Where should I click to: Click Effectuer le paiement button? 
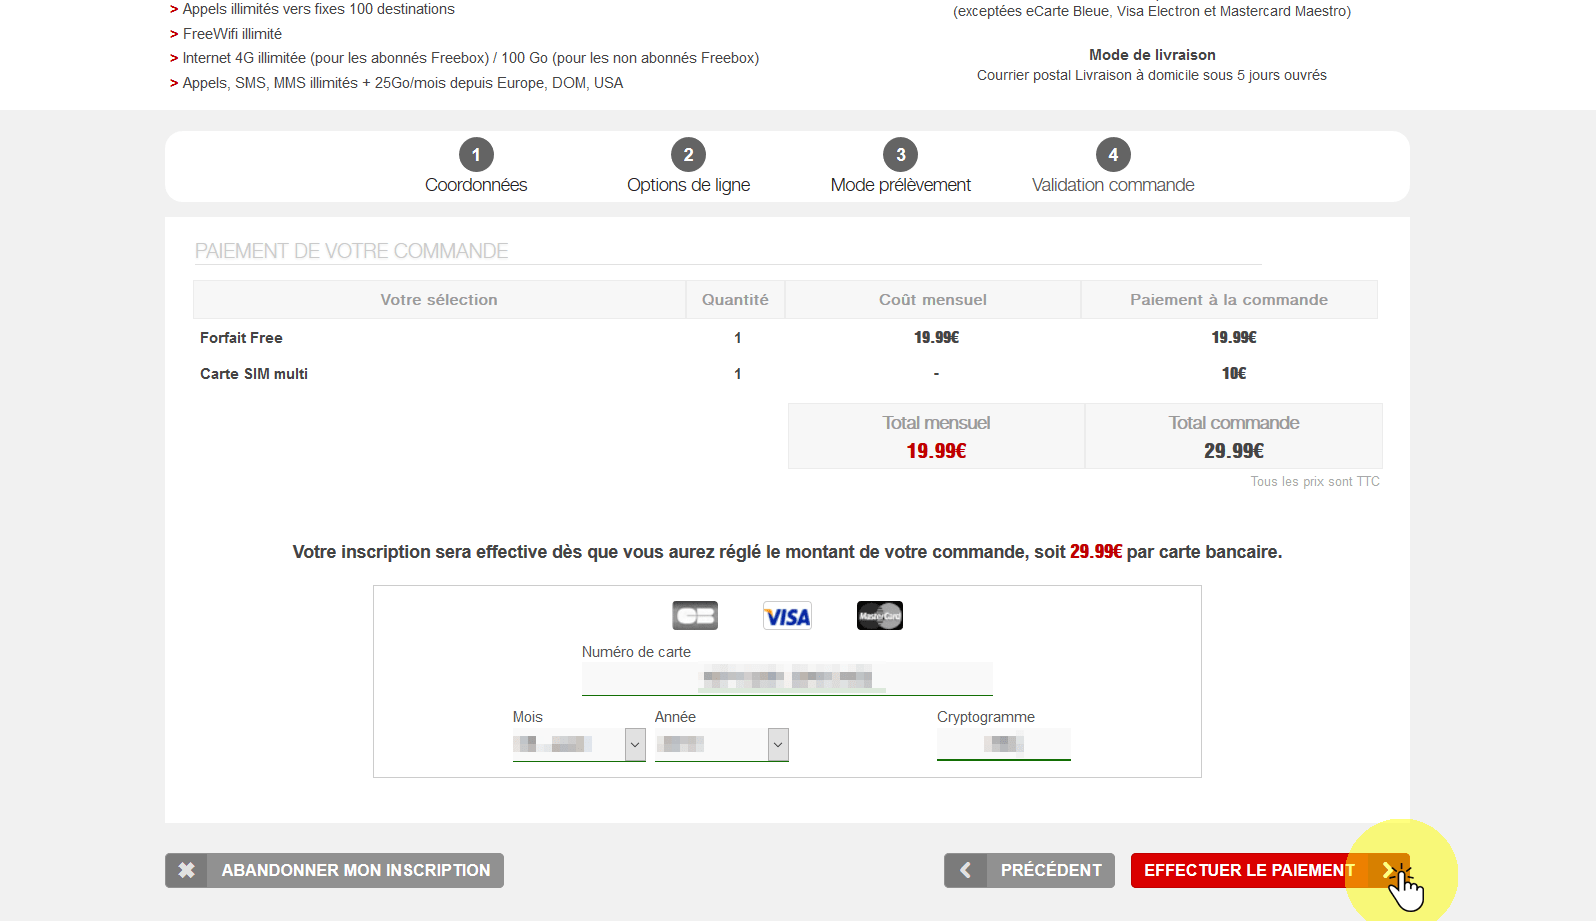tap(1270, 870)
